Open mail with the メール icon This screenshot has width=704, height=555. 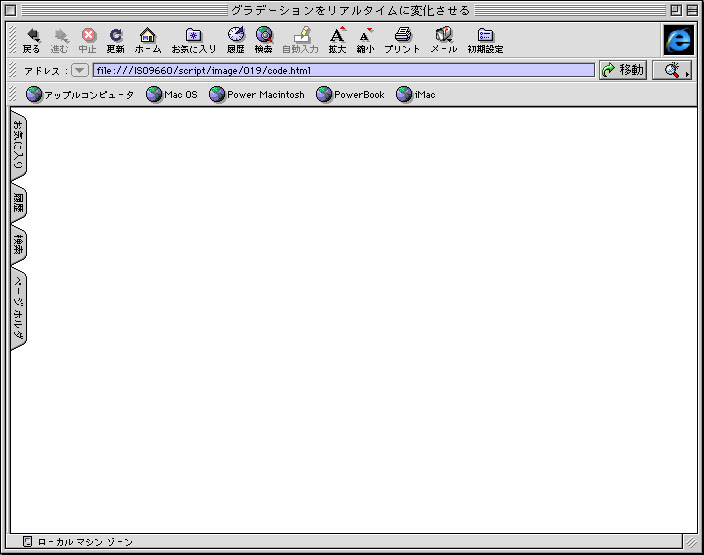coord(444,40)
